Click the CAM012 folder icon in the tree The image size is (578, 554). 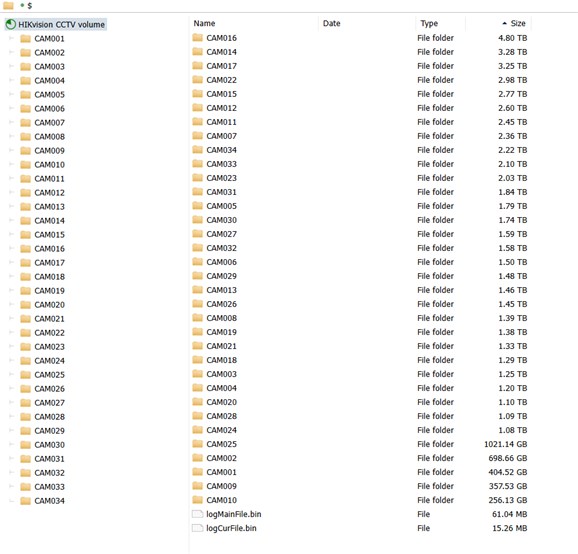tap(25, 192)
